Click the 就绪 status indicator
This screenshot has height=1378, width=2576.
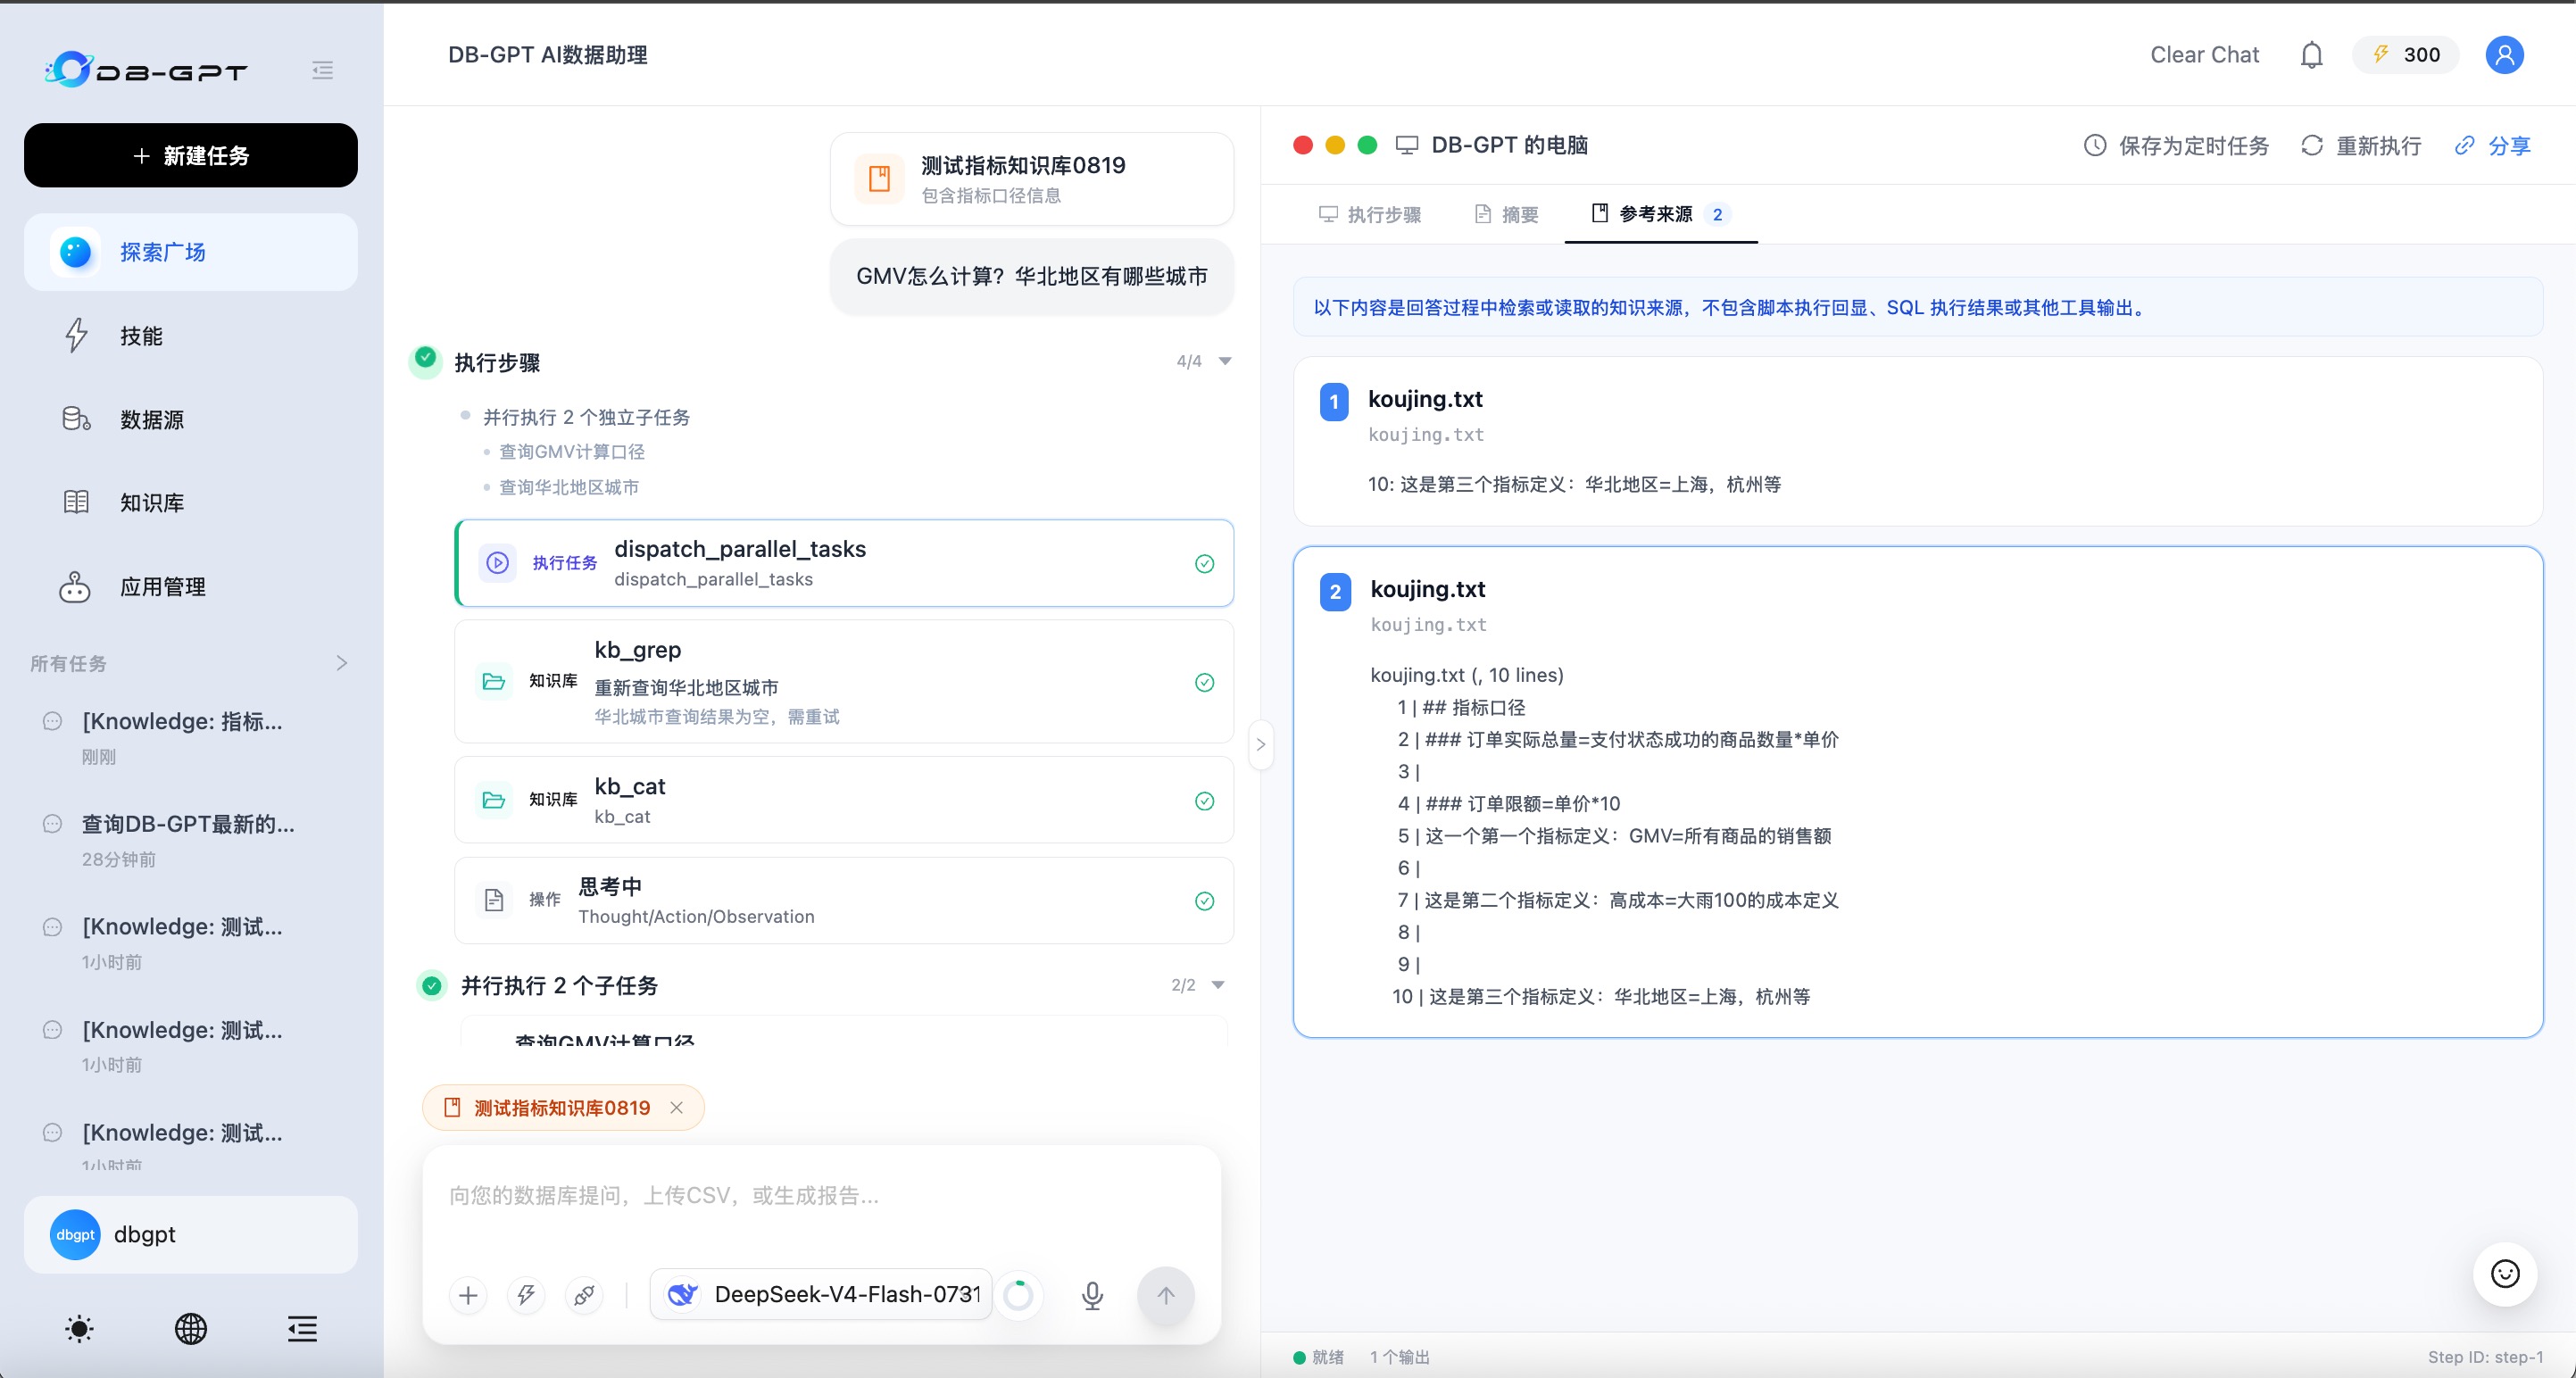1319,1357
